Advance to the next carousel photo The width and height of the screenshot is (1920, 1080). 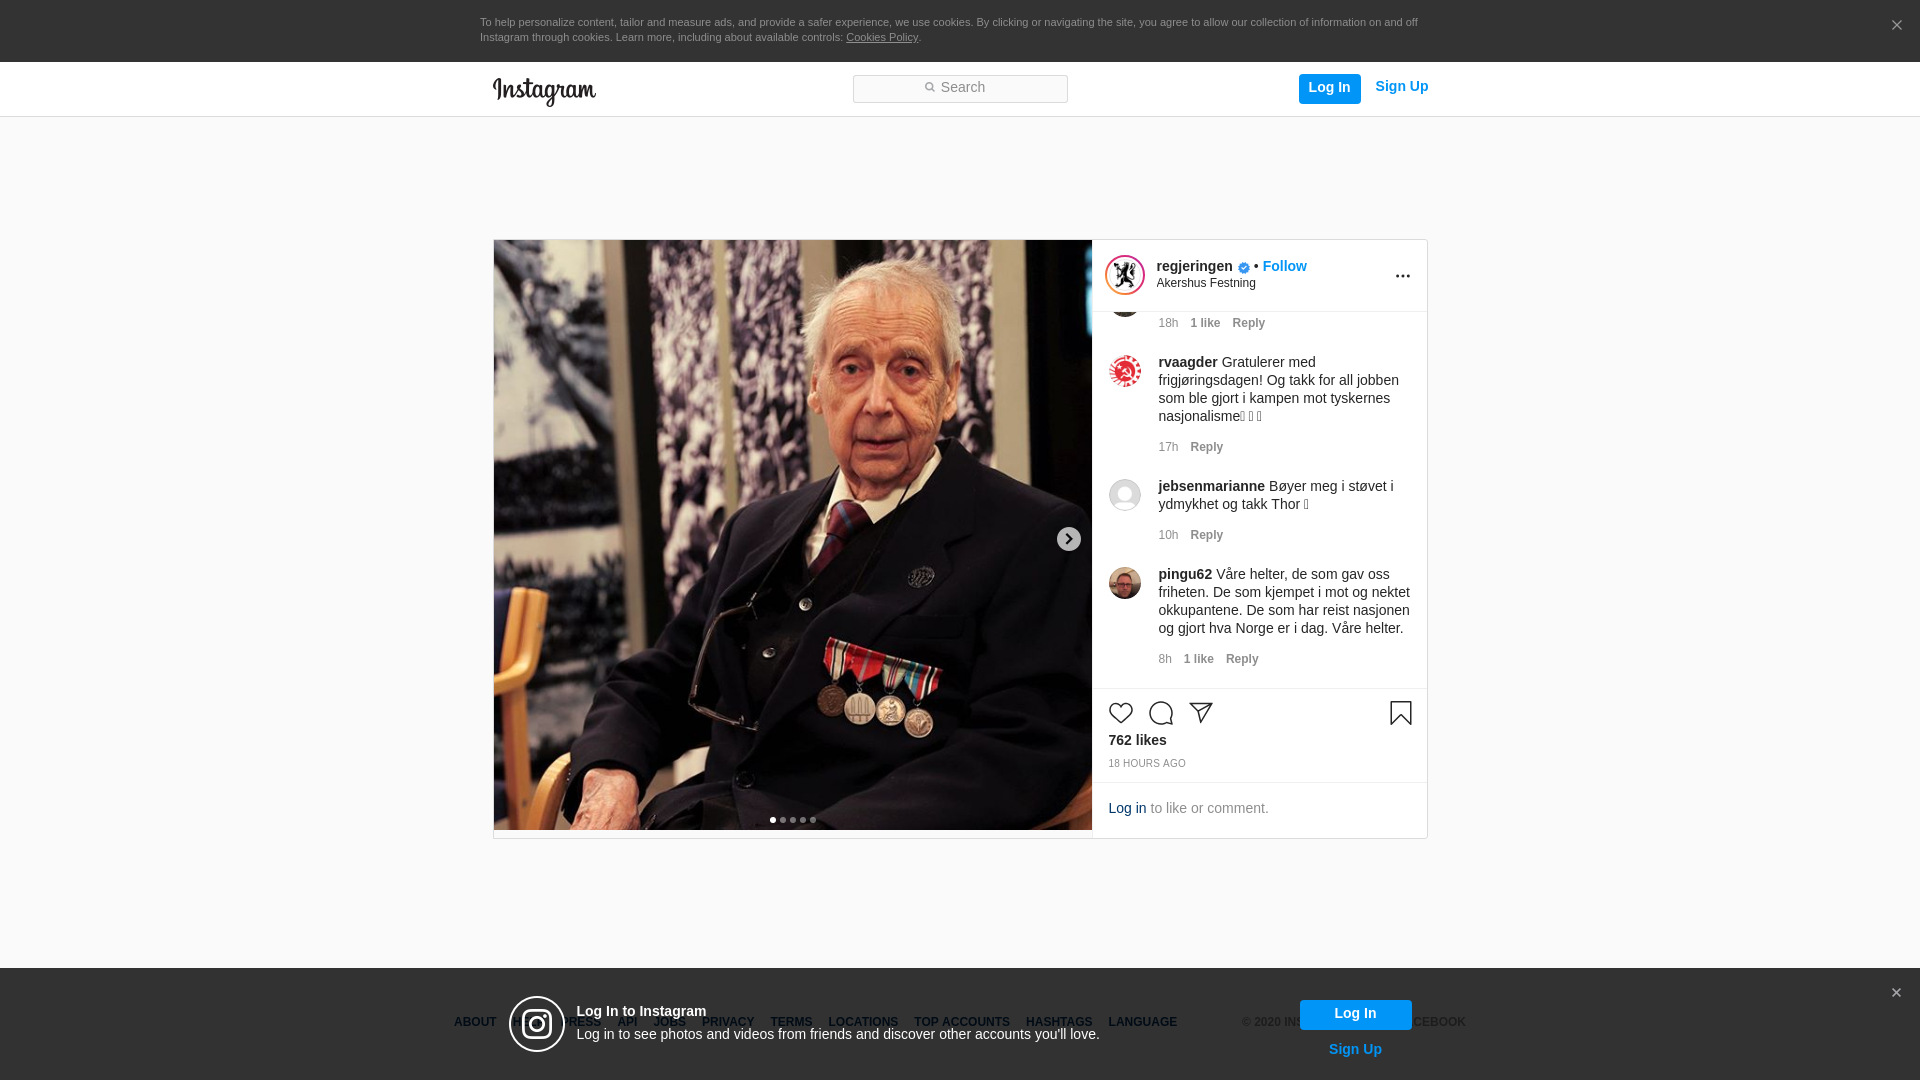click(1068, 539)
